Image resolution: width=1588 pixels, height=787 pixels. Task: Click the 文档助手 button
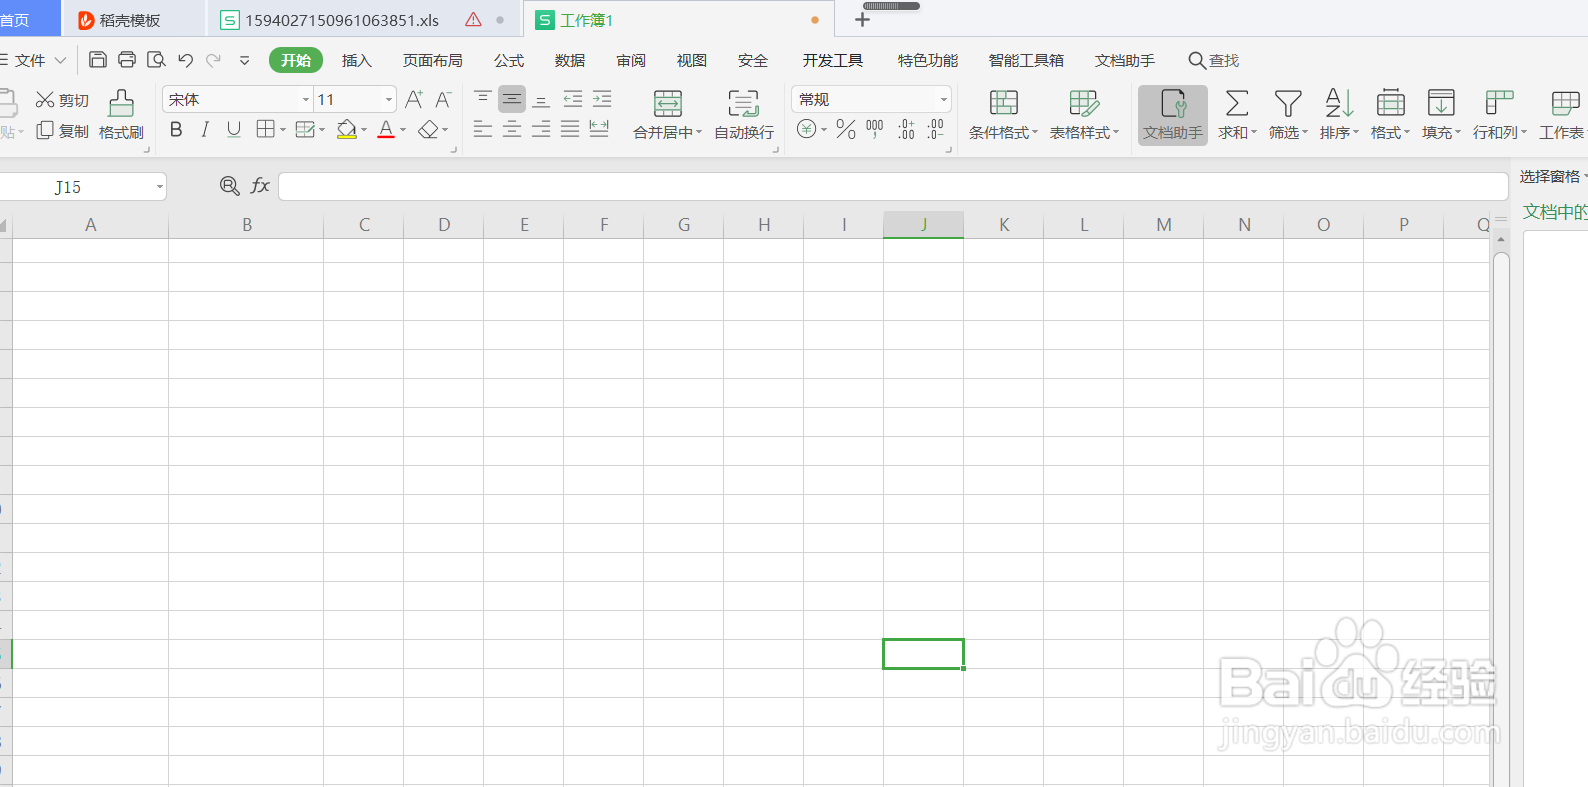tap(1173, 114)
